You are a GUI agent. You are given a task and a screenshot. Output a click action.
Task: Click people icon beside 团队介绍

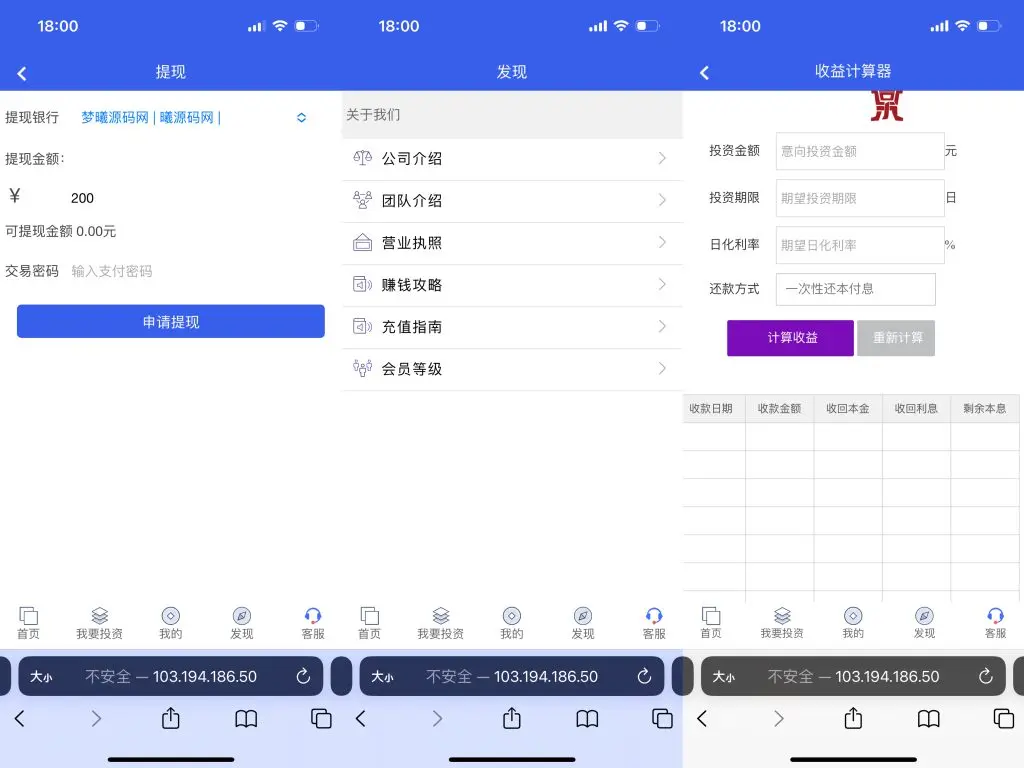coord(363,200)
